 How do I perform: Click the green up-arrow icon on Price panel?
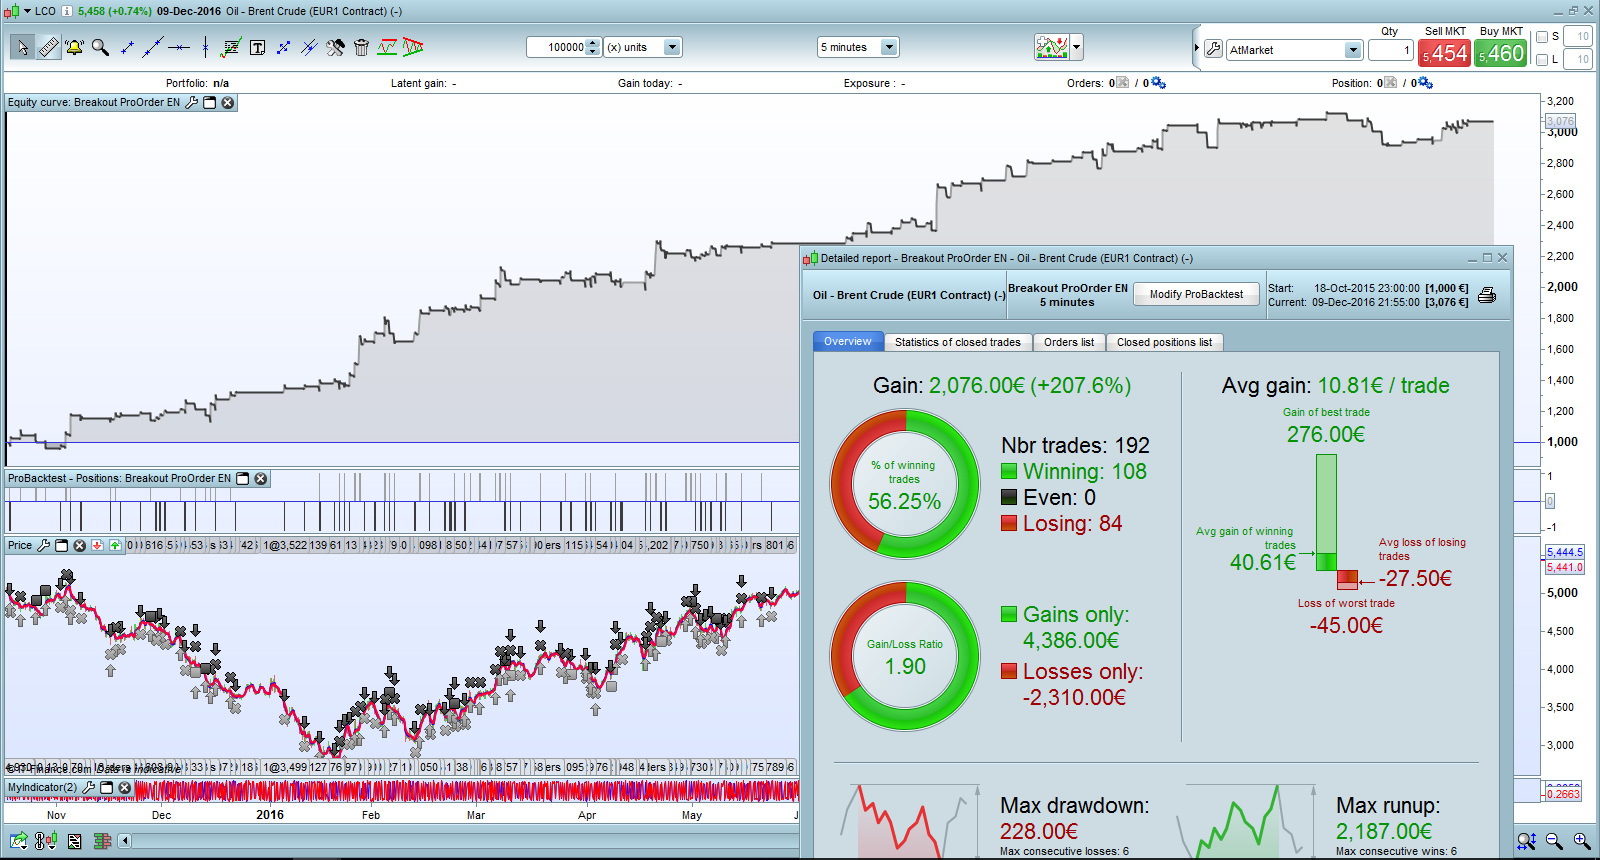[x=115, y=545]
